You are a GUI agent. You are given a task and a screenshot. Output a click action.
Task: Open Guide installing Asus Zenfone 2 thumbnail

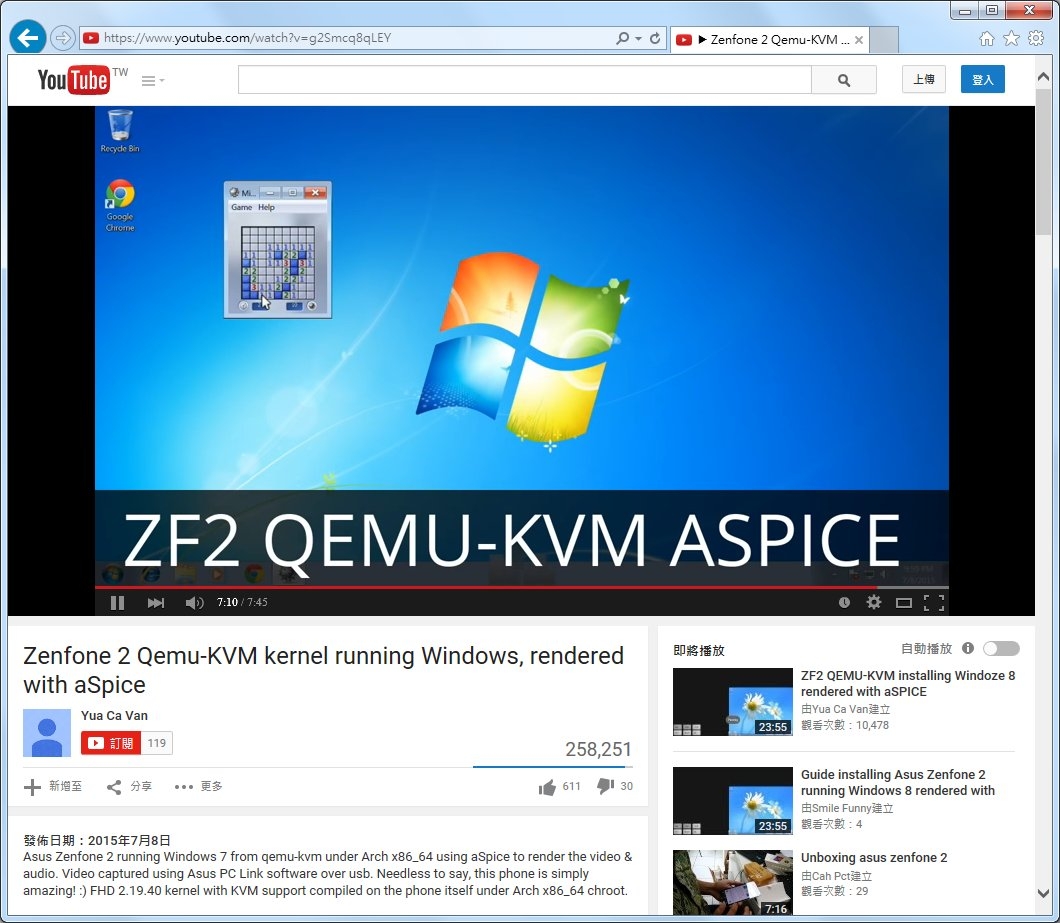(x=733, y=801)
